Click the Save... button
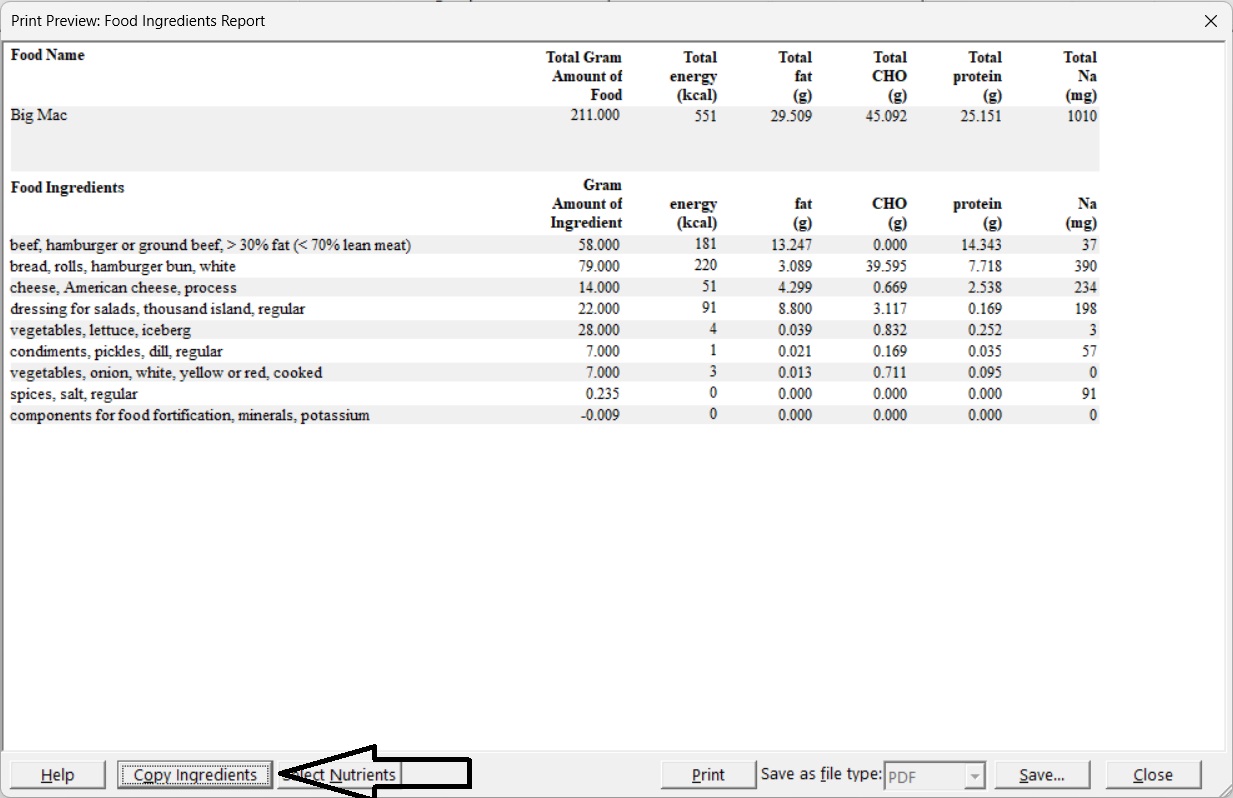This screenshot has width=1233, height=798. (x=1041, y=775)
